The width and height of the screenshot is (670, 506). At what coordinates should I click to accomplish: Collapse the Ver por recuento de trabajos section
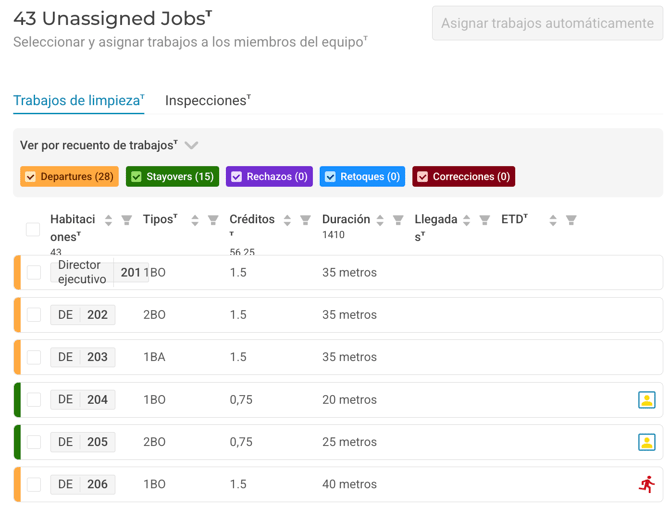coord(191,146)
